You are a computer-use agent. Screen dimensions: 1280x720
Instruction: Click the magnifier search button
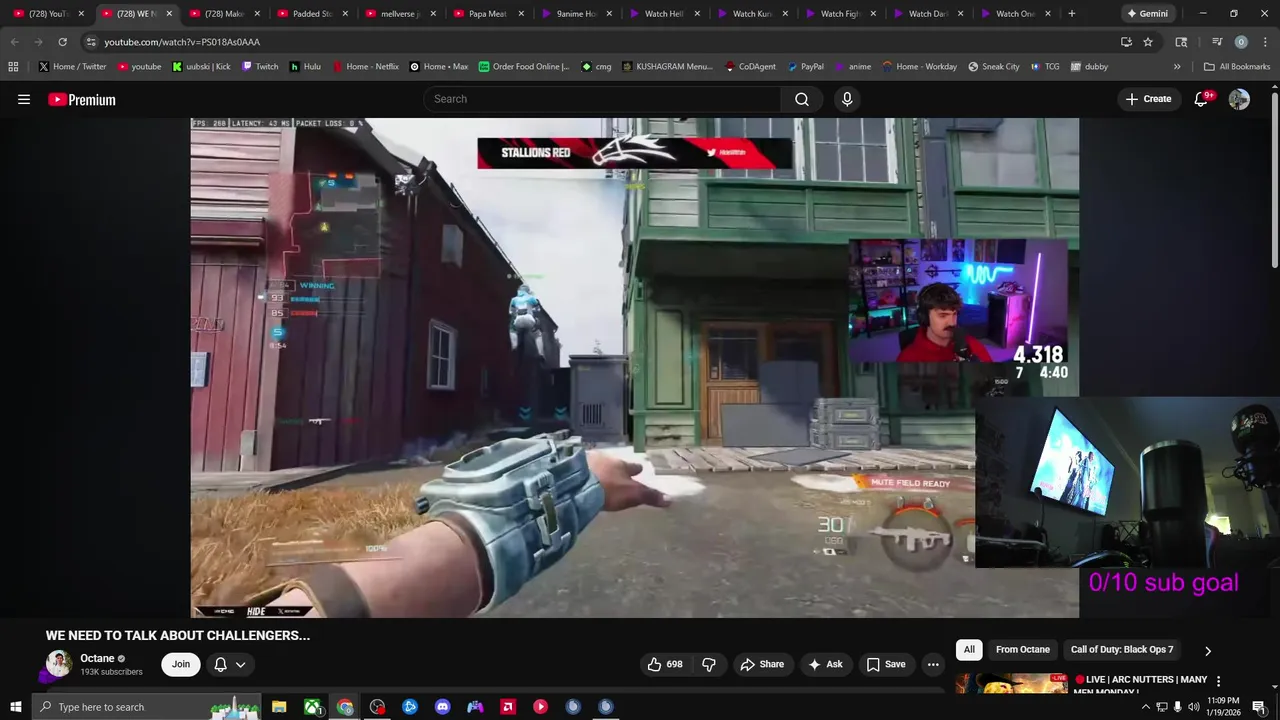click(x=802, y=99)
